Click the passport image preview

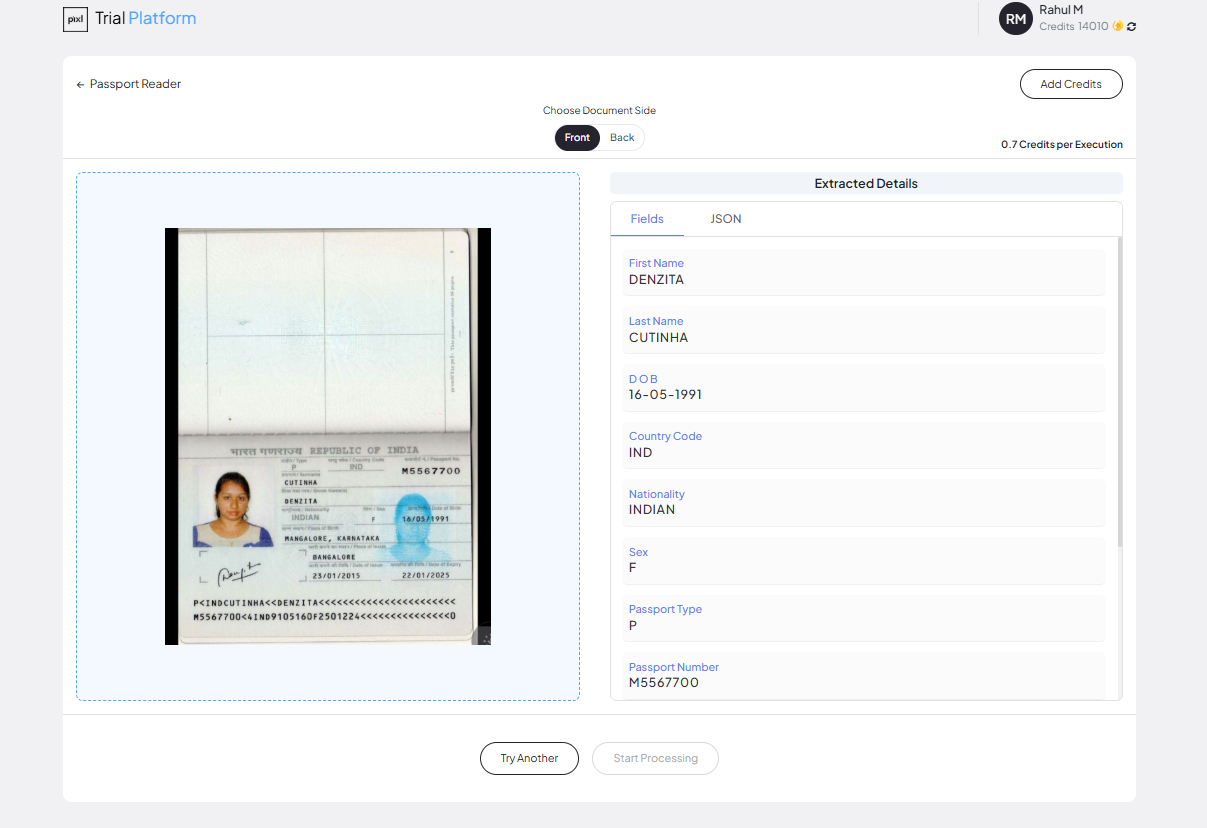tap(327, 434)
